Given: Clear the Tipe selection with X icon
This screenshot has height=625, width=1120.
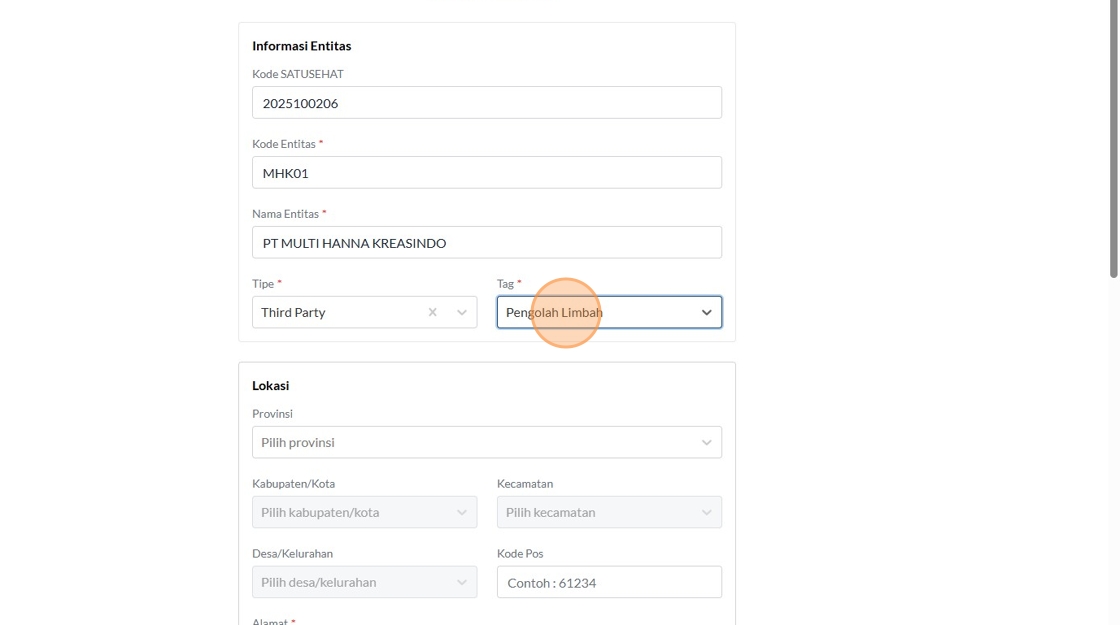Looking at the screenshot, I should [432, 312].
